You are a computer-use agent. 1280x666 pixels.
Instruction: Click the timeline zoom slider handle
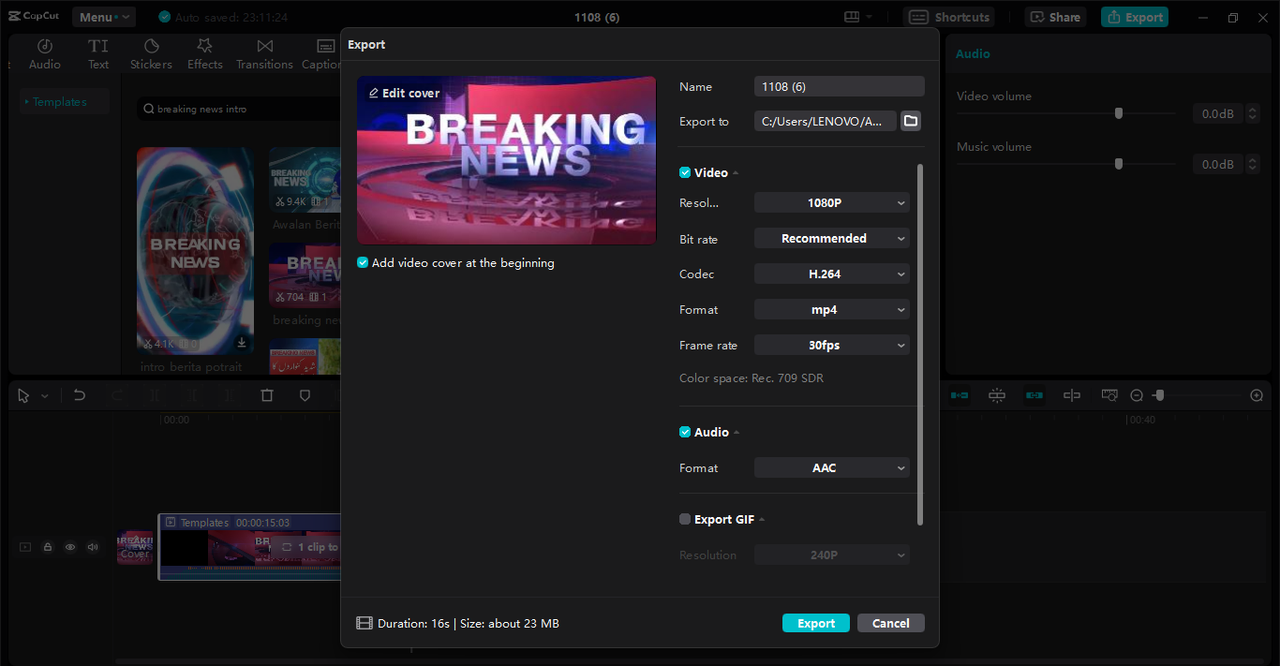click(1159, 396)
